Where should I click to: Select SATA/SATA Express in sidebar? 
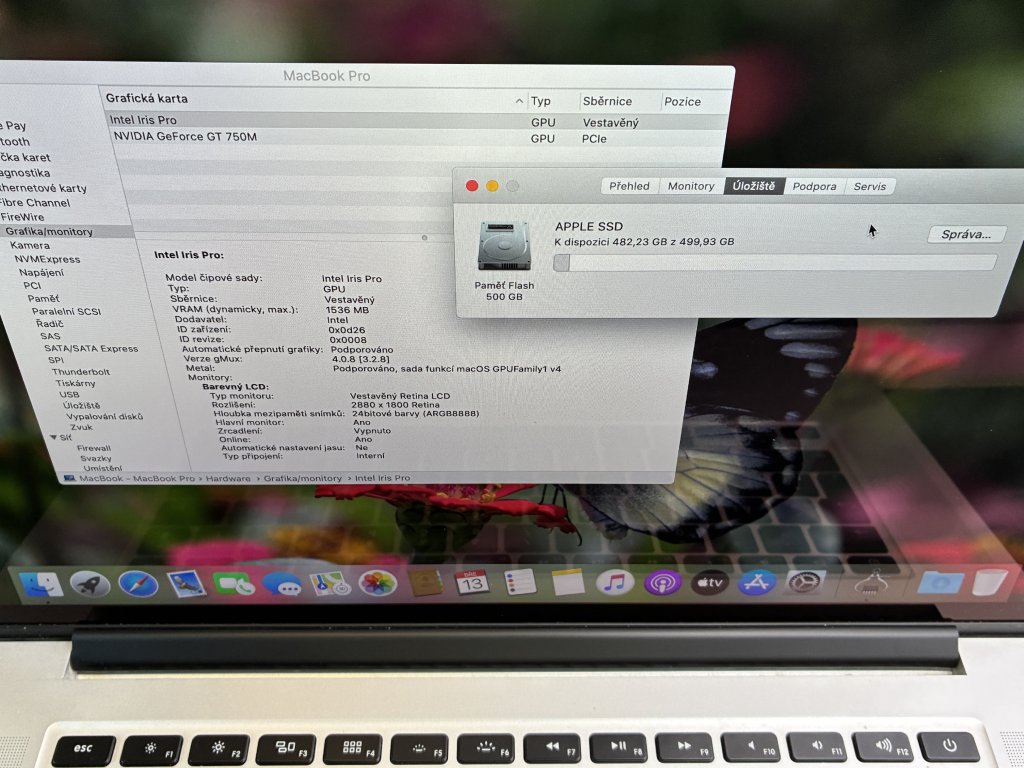point(91,349)
